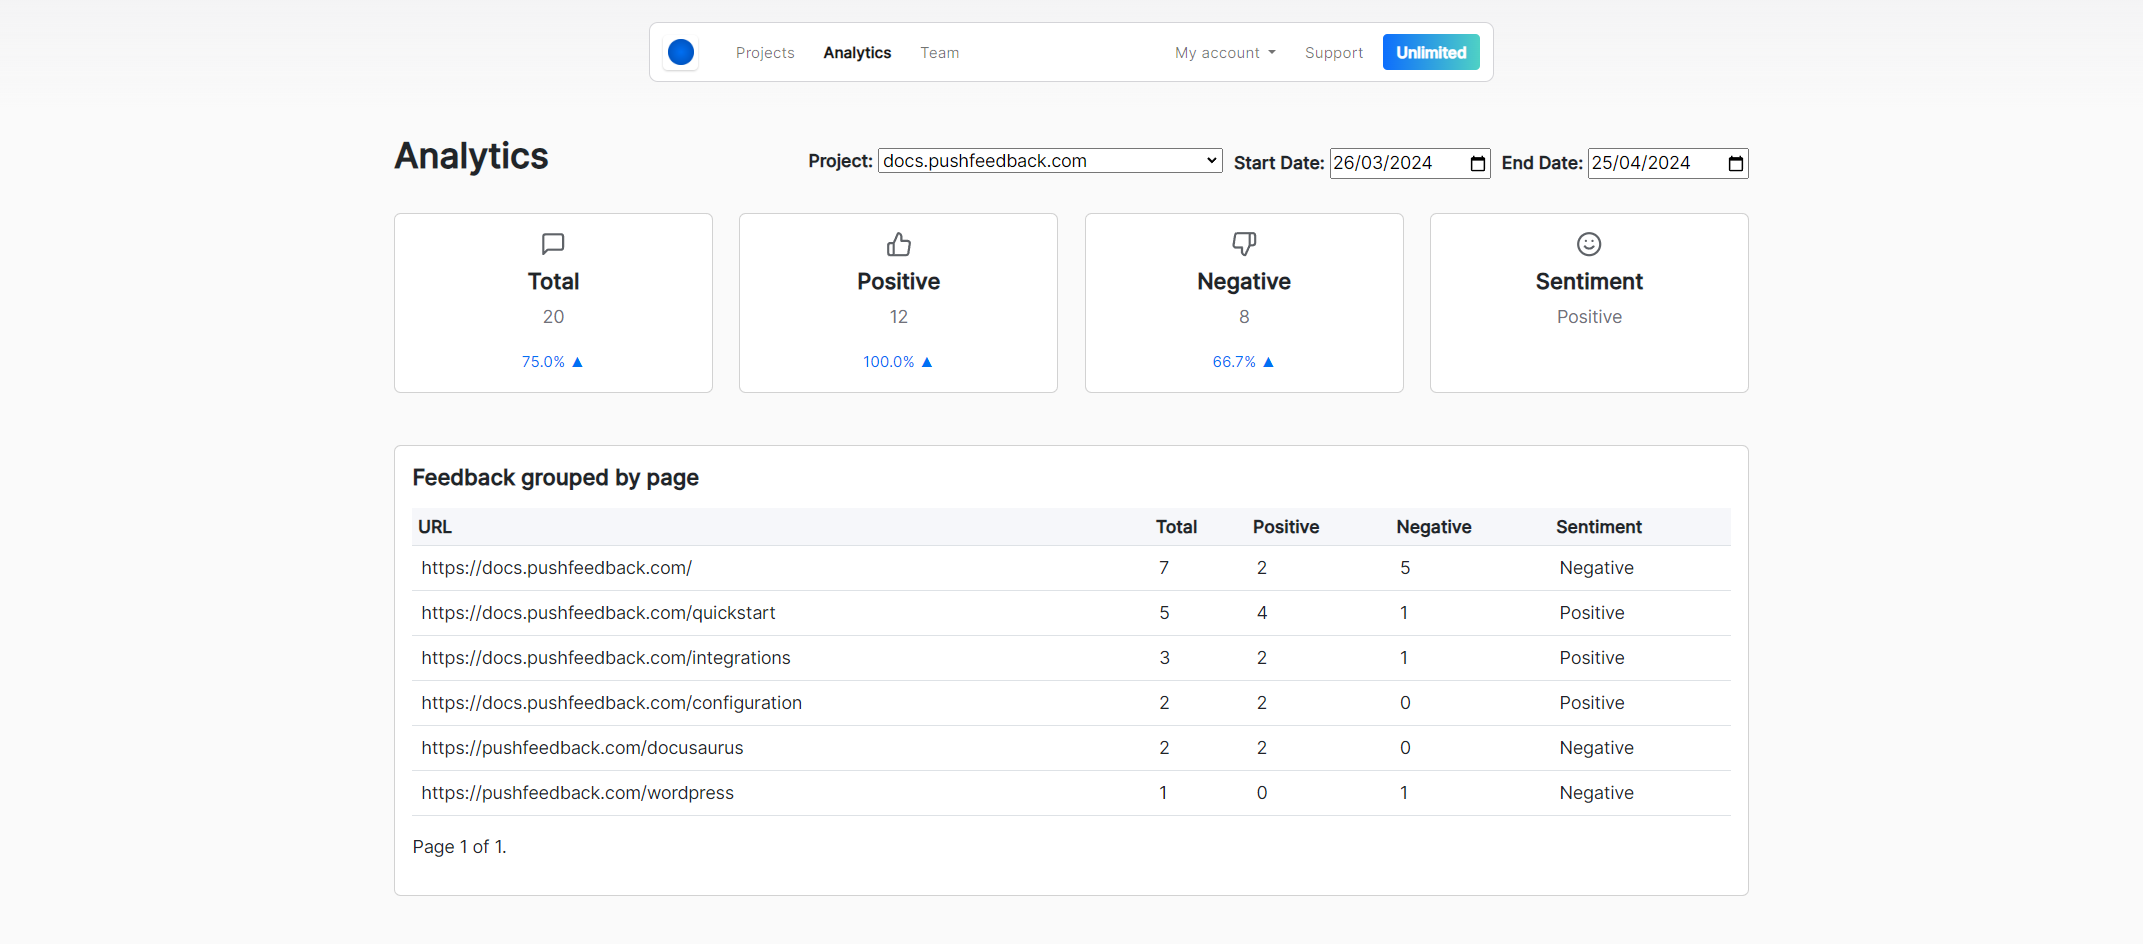The height and width of the screenshot is (944, 2143).
Task: Click Positive sentiment in the integrations row
Action: (1592, 658)
